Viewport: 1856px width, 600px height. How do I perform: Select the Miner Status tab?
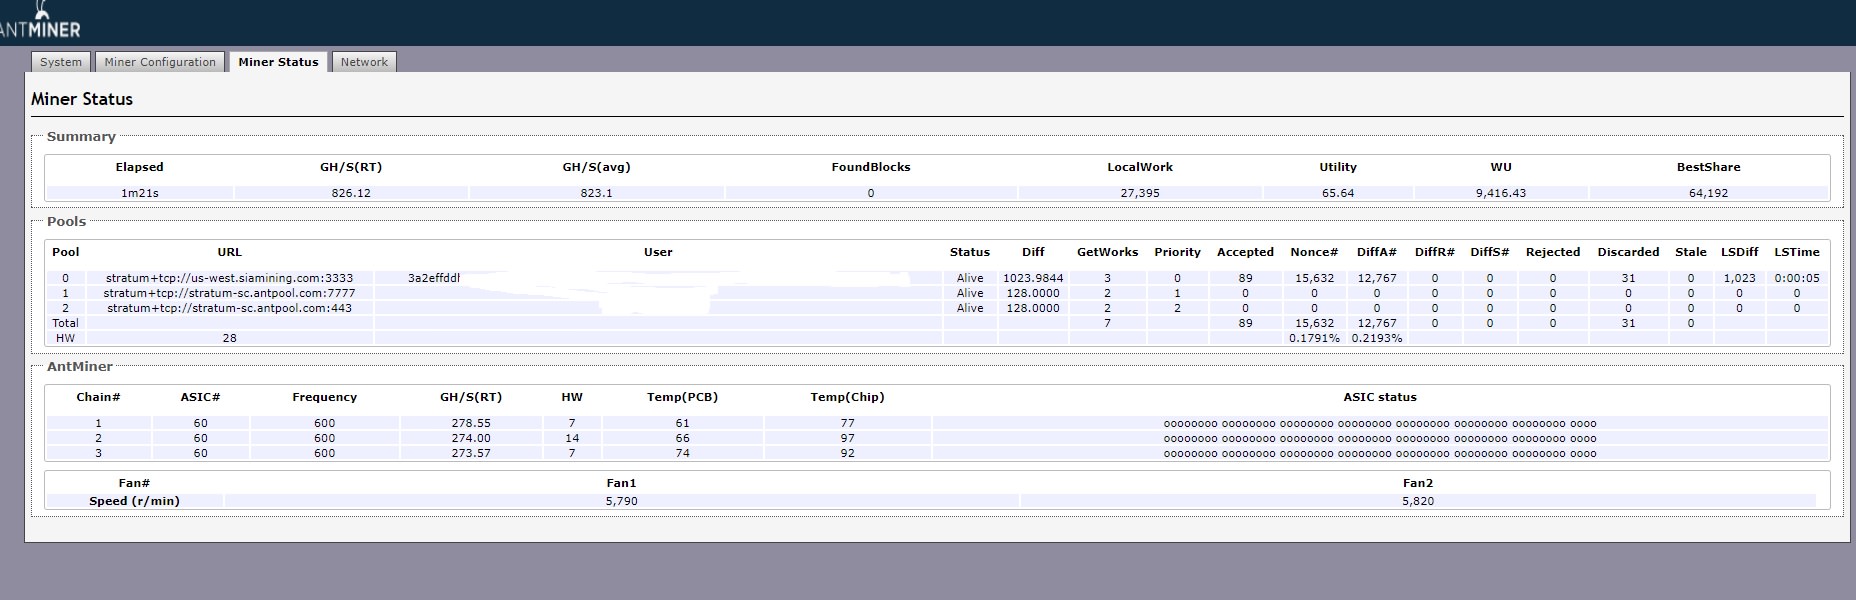click(x=278, y=62)
